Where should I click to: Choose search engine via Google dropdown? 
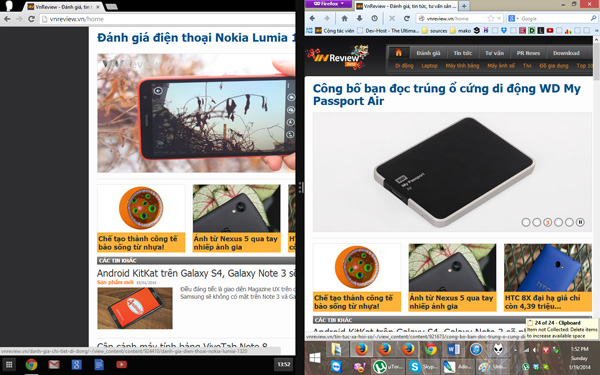pyautogui.click(x=513, y=18)
